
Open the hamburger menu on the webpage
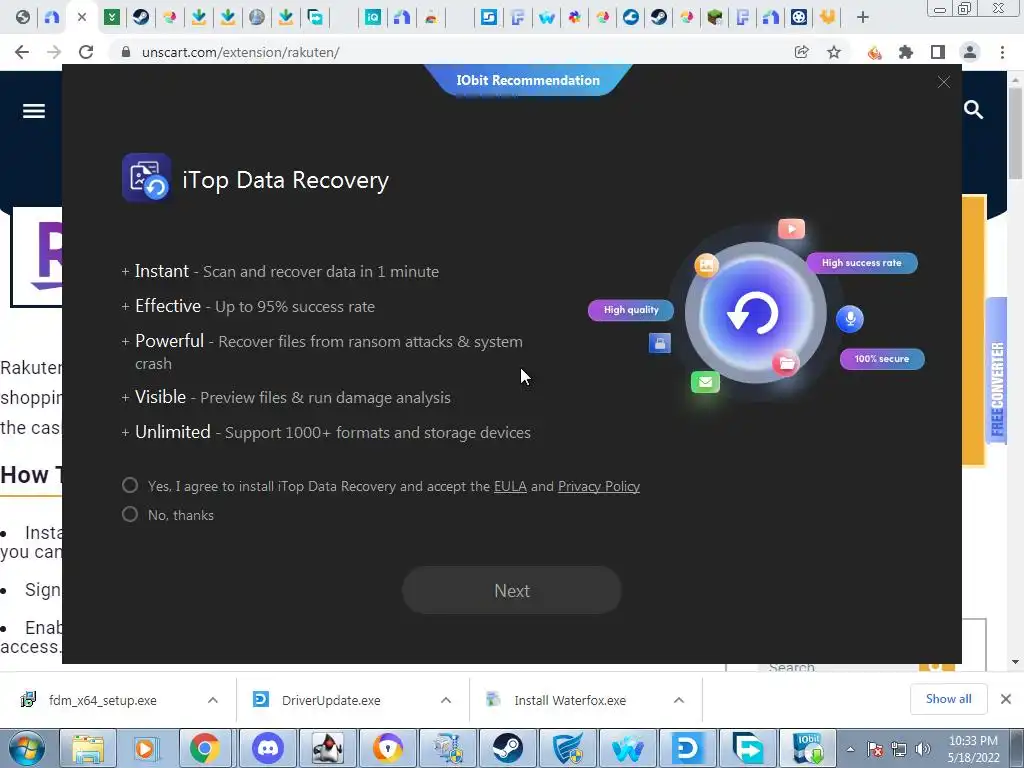coord(34,111)
